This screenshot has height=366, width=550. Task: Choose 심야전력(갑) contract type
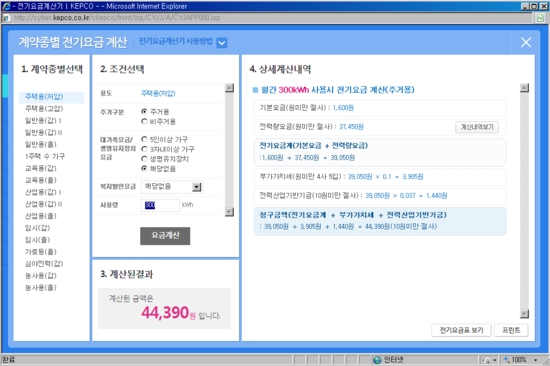pyautogui.click(x=44, y=264)
